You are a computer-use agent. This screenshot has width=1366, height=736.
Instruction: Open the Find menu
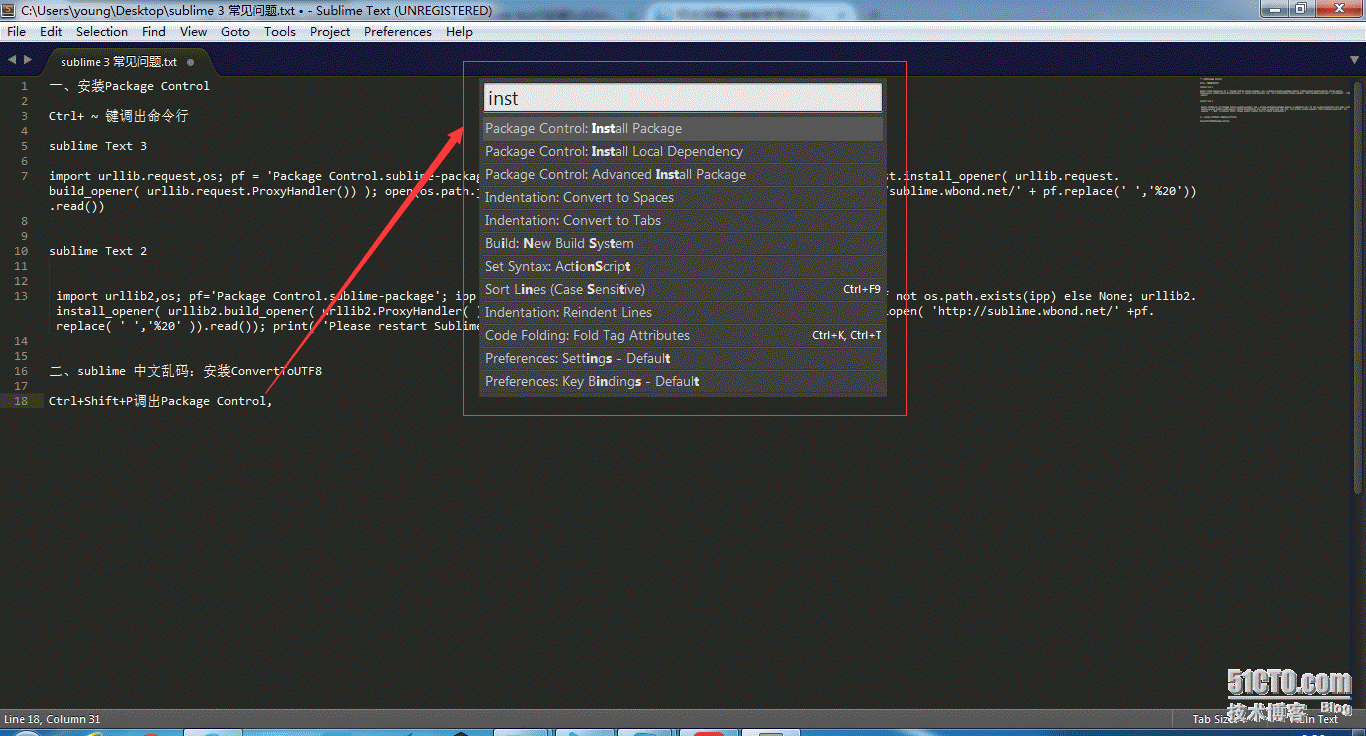154,31
